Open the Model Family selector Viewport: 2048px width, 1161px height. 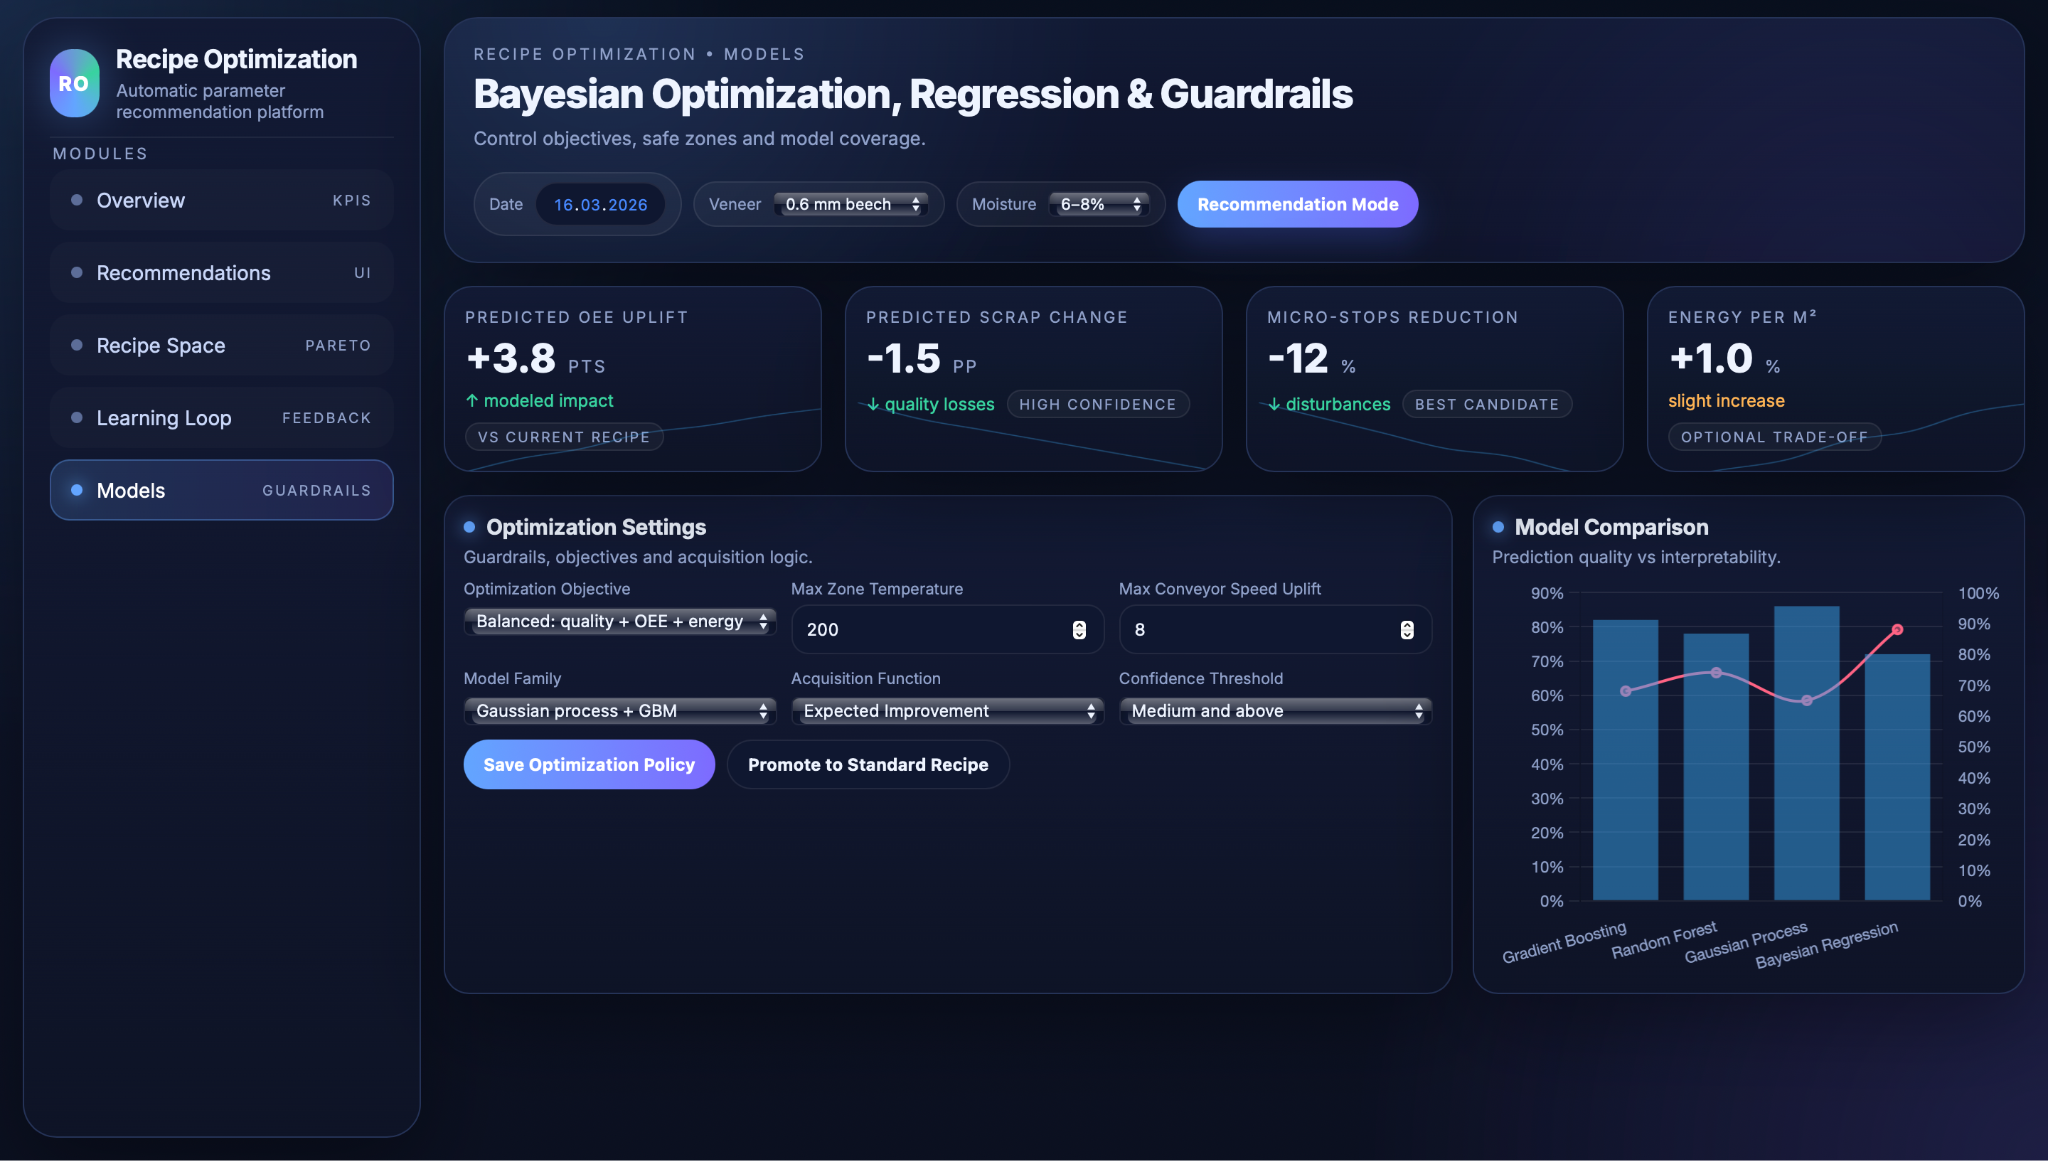point(620,710)
